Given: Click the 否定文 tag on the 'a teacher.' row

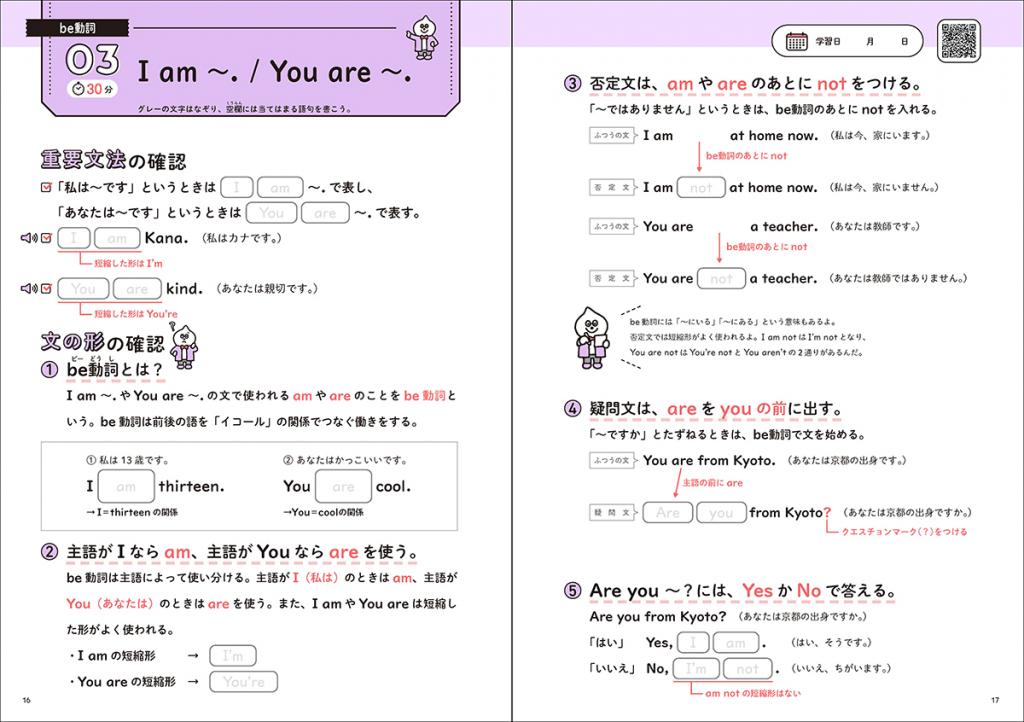Looking at the screenshot, I should coord(613,279).
